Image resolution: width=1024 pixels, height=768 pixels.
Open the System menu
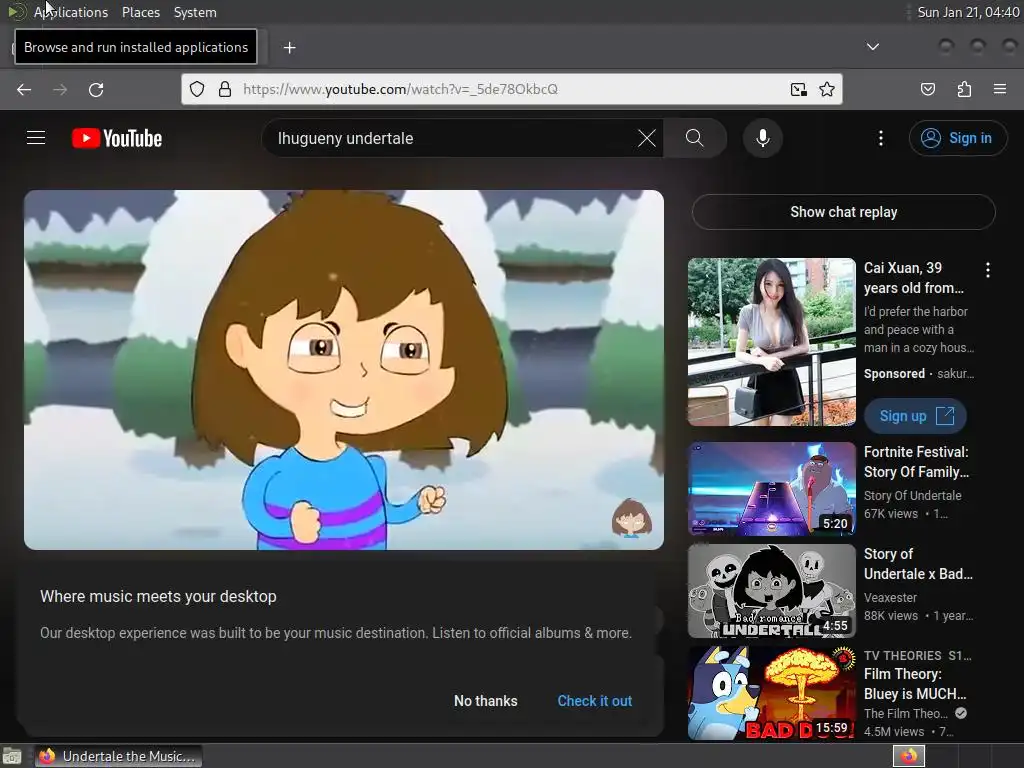(x=195, y=12)
